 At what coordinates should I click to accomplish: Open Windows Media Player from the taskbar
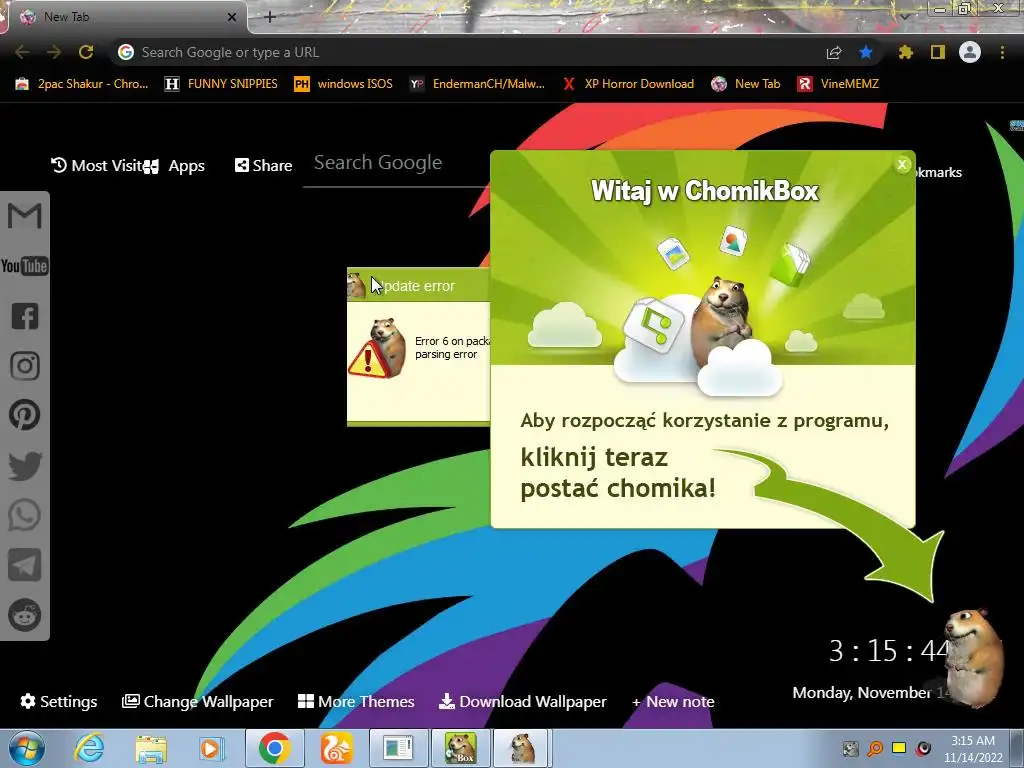tap(211, 748)
